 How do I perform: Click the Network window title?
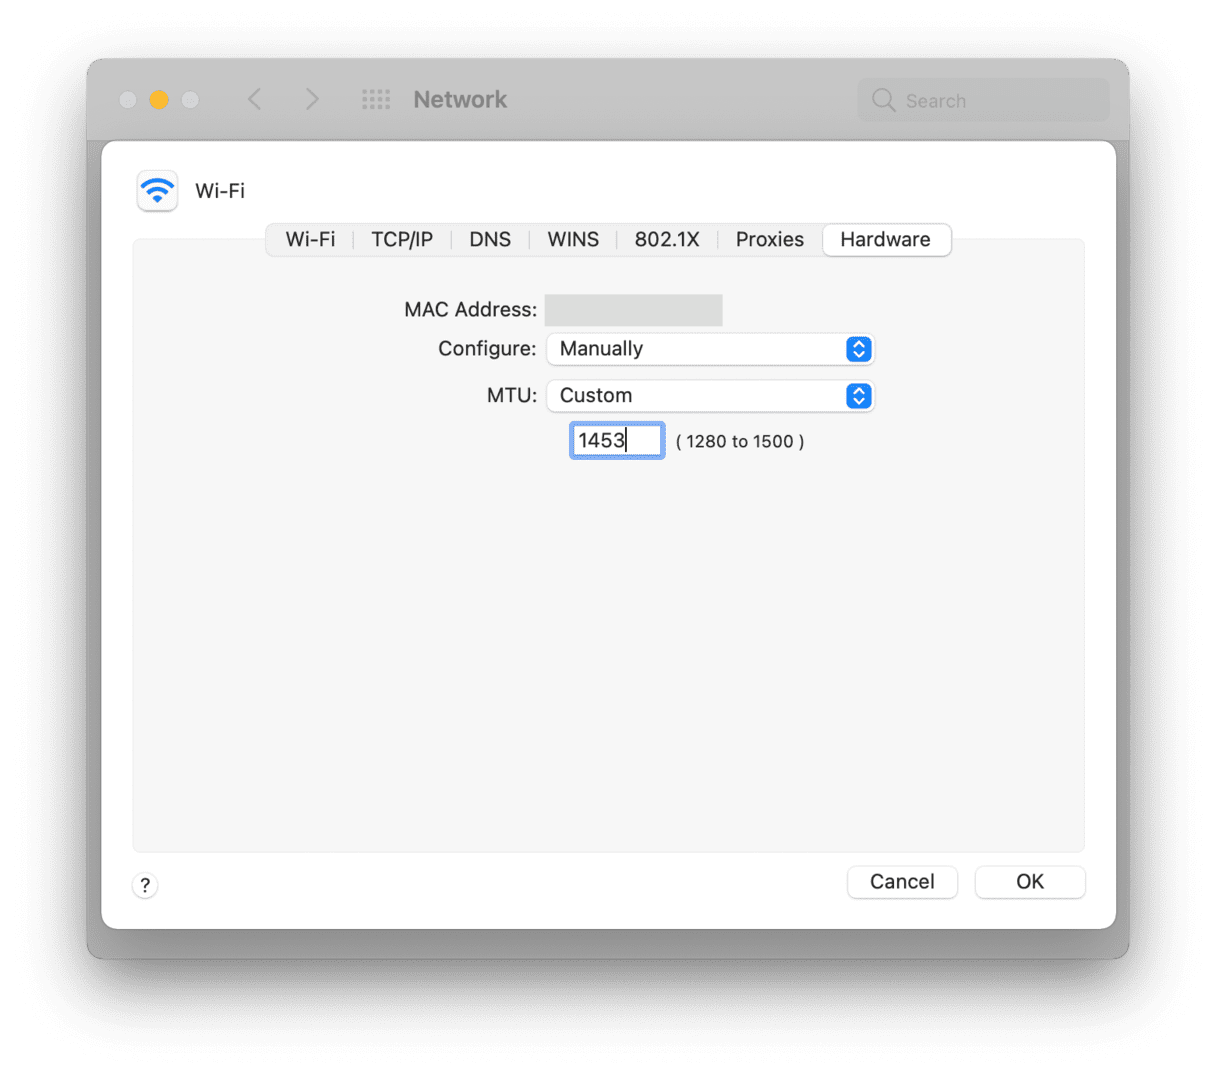click(460, 100)
